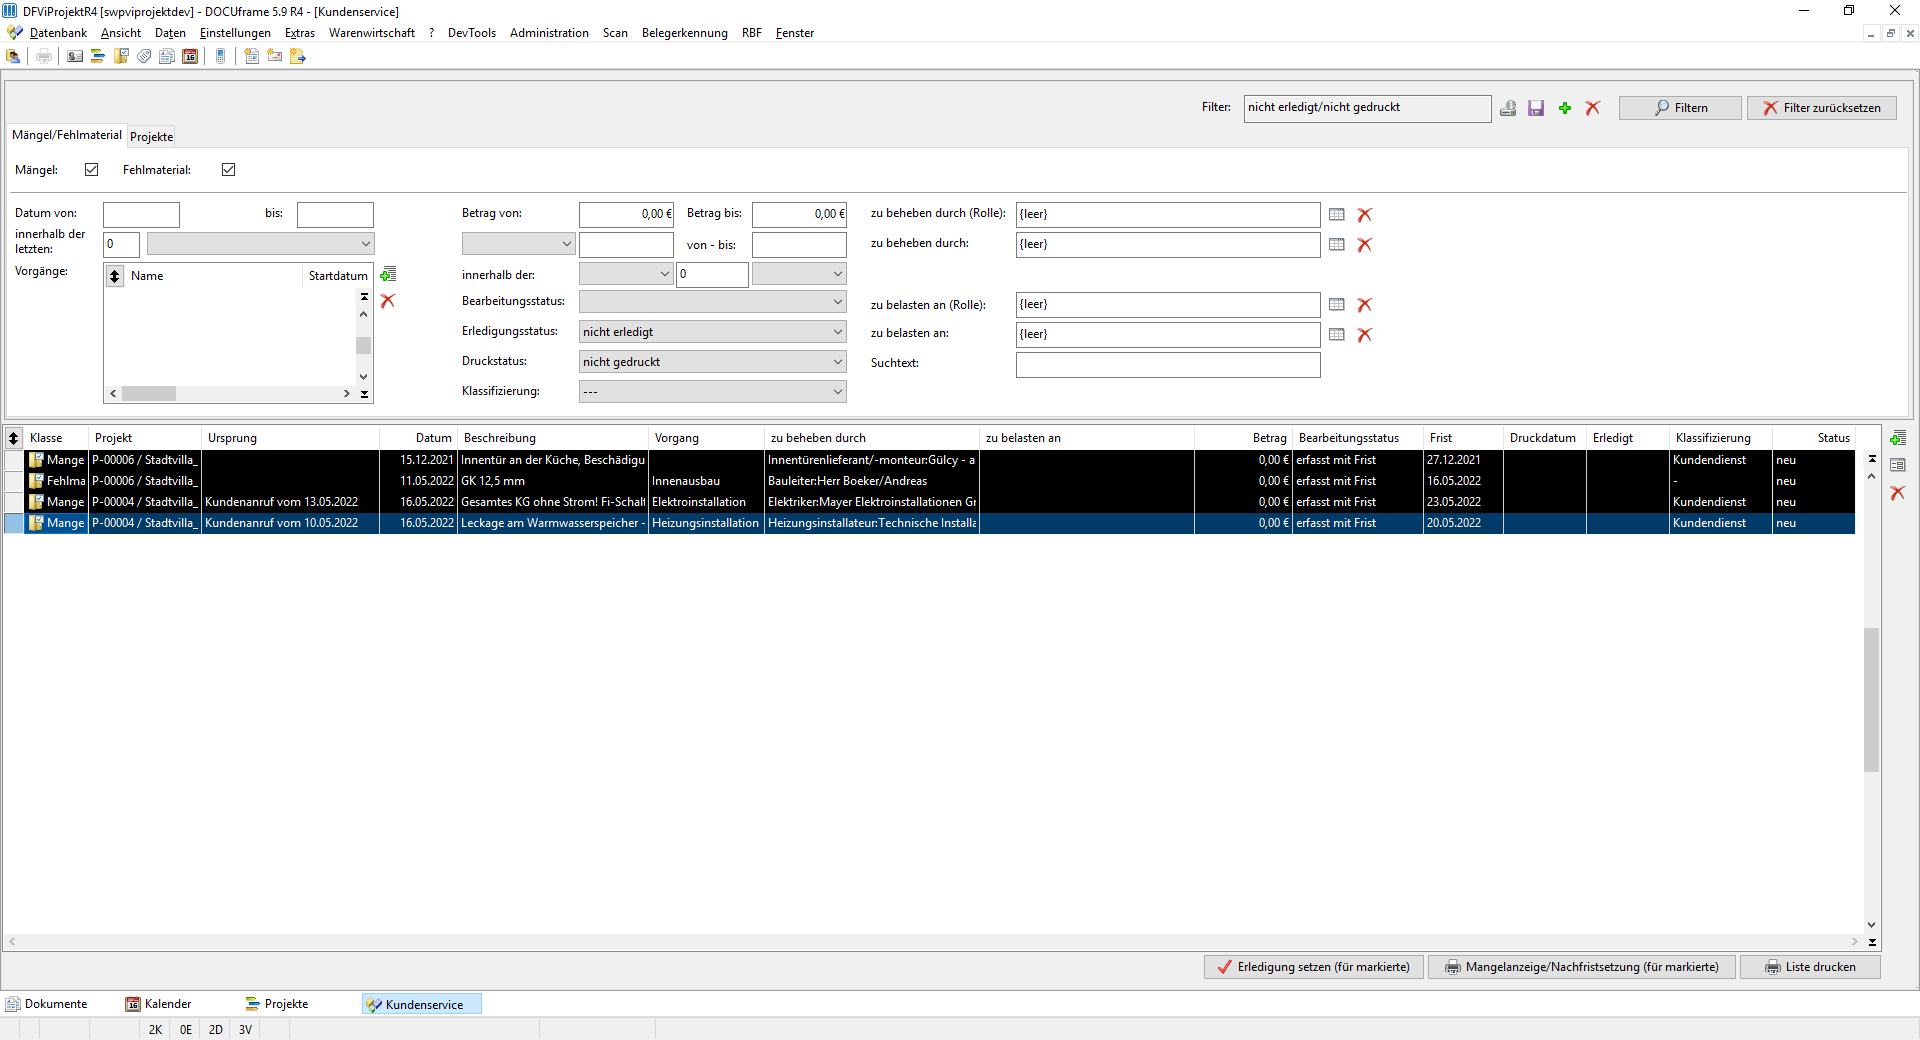Open selection table for zu beheben durch (Rolle)
The width and height of the screenshot is (1920, 1040).
1337,214
